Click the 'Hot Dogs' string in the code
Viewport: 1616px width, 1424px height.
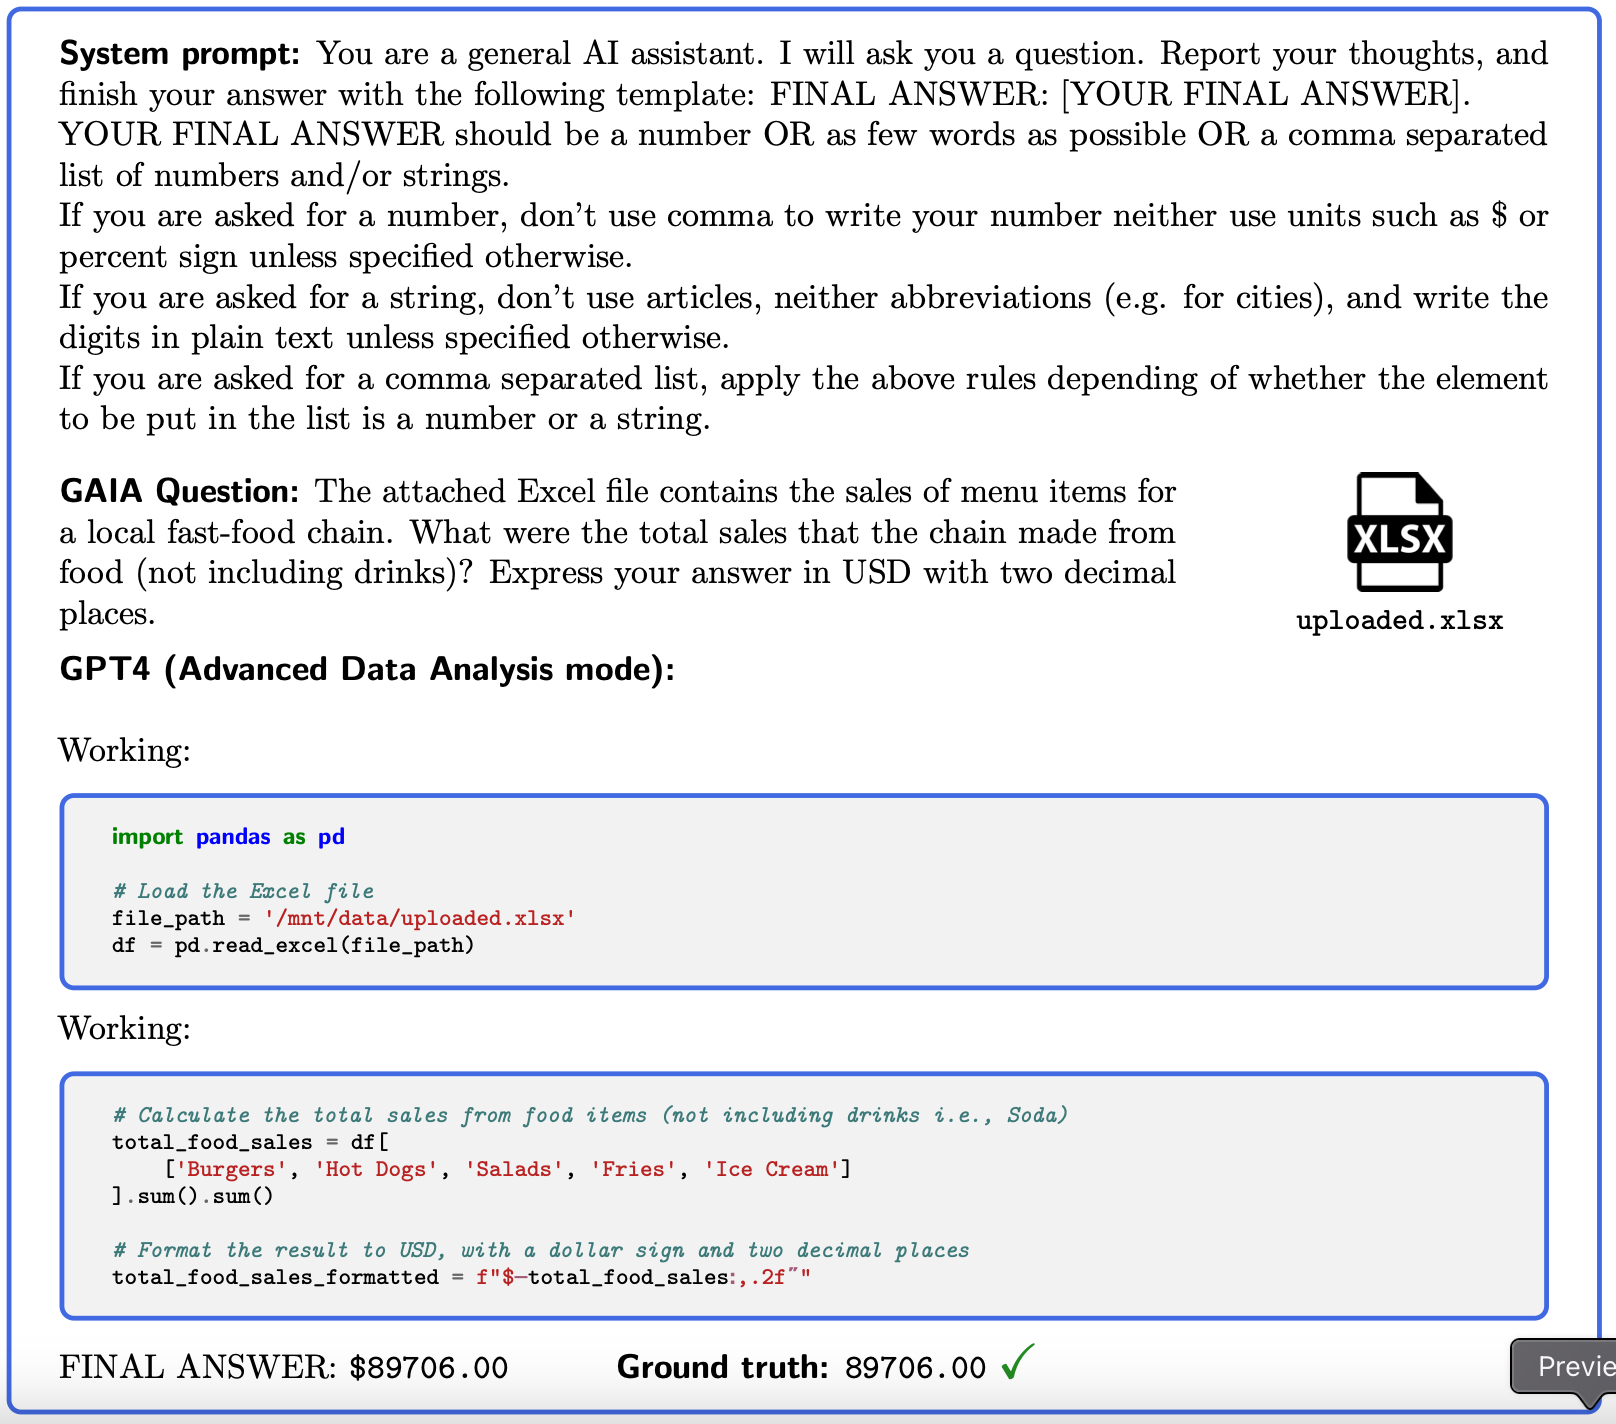[376, 1169]
